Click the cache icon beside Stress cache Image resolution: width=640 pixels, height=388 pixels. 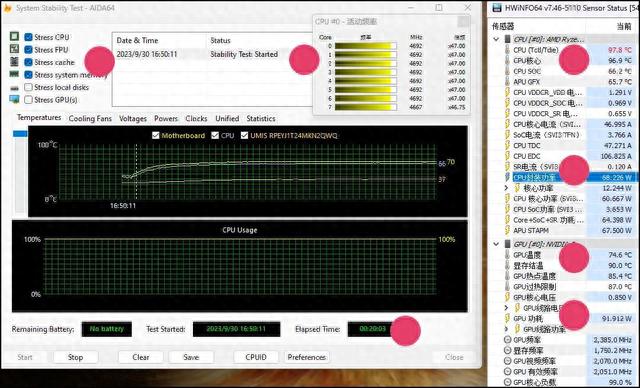pos(14,62)
